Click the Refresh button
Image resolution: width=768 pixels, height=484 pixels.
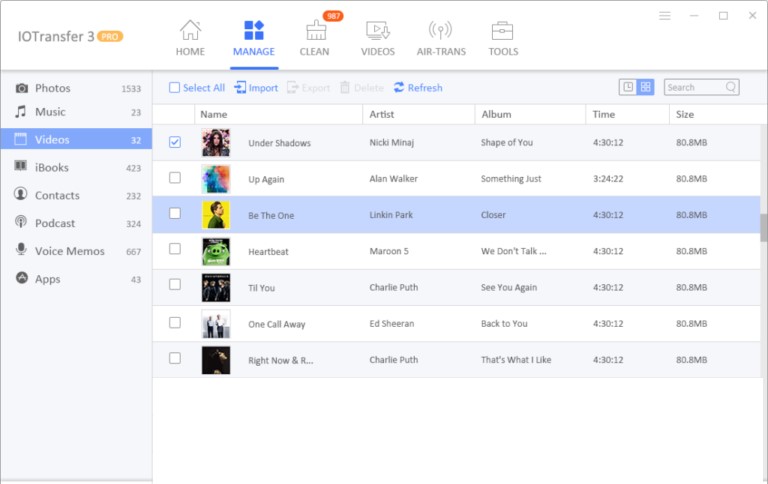(x=418, y=88)
